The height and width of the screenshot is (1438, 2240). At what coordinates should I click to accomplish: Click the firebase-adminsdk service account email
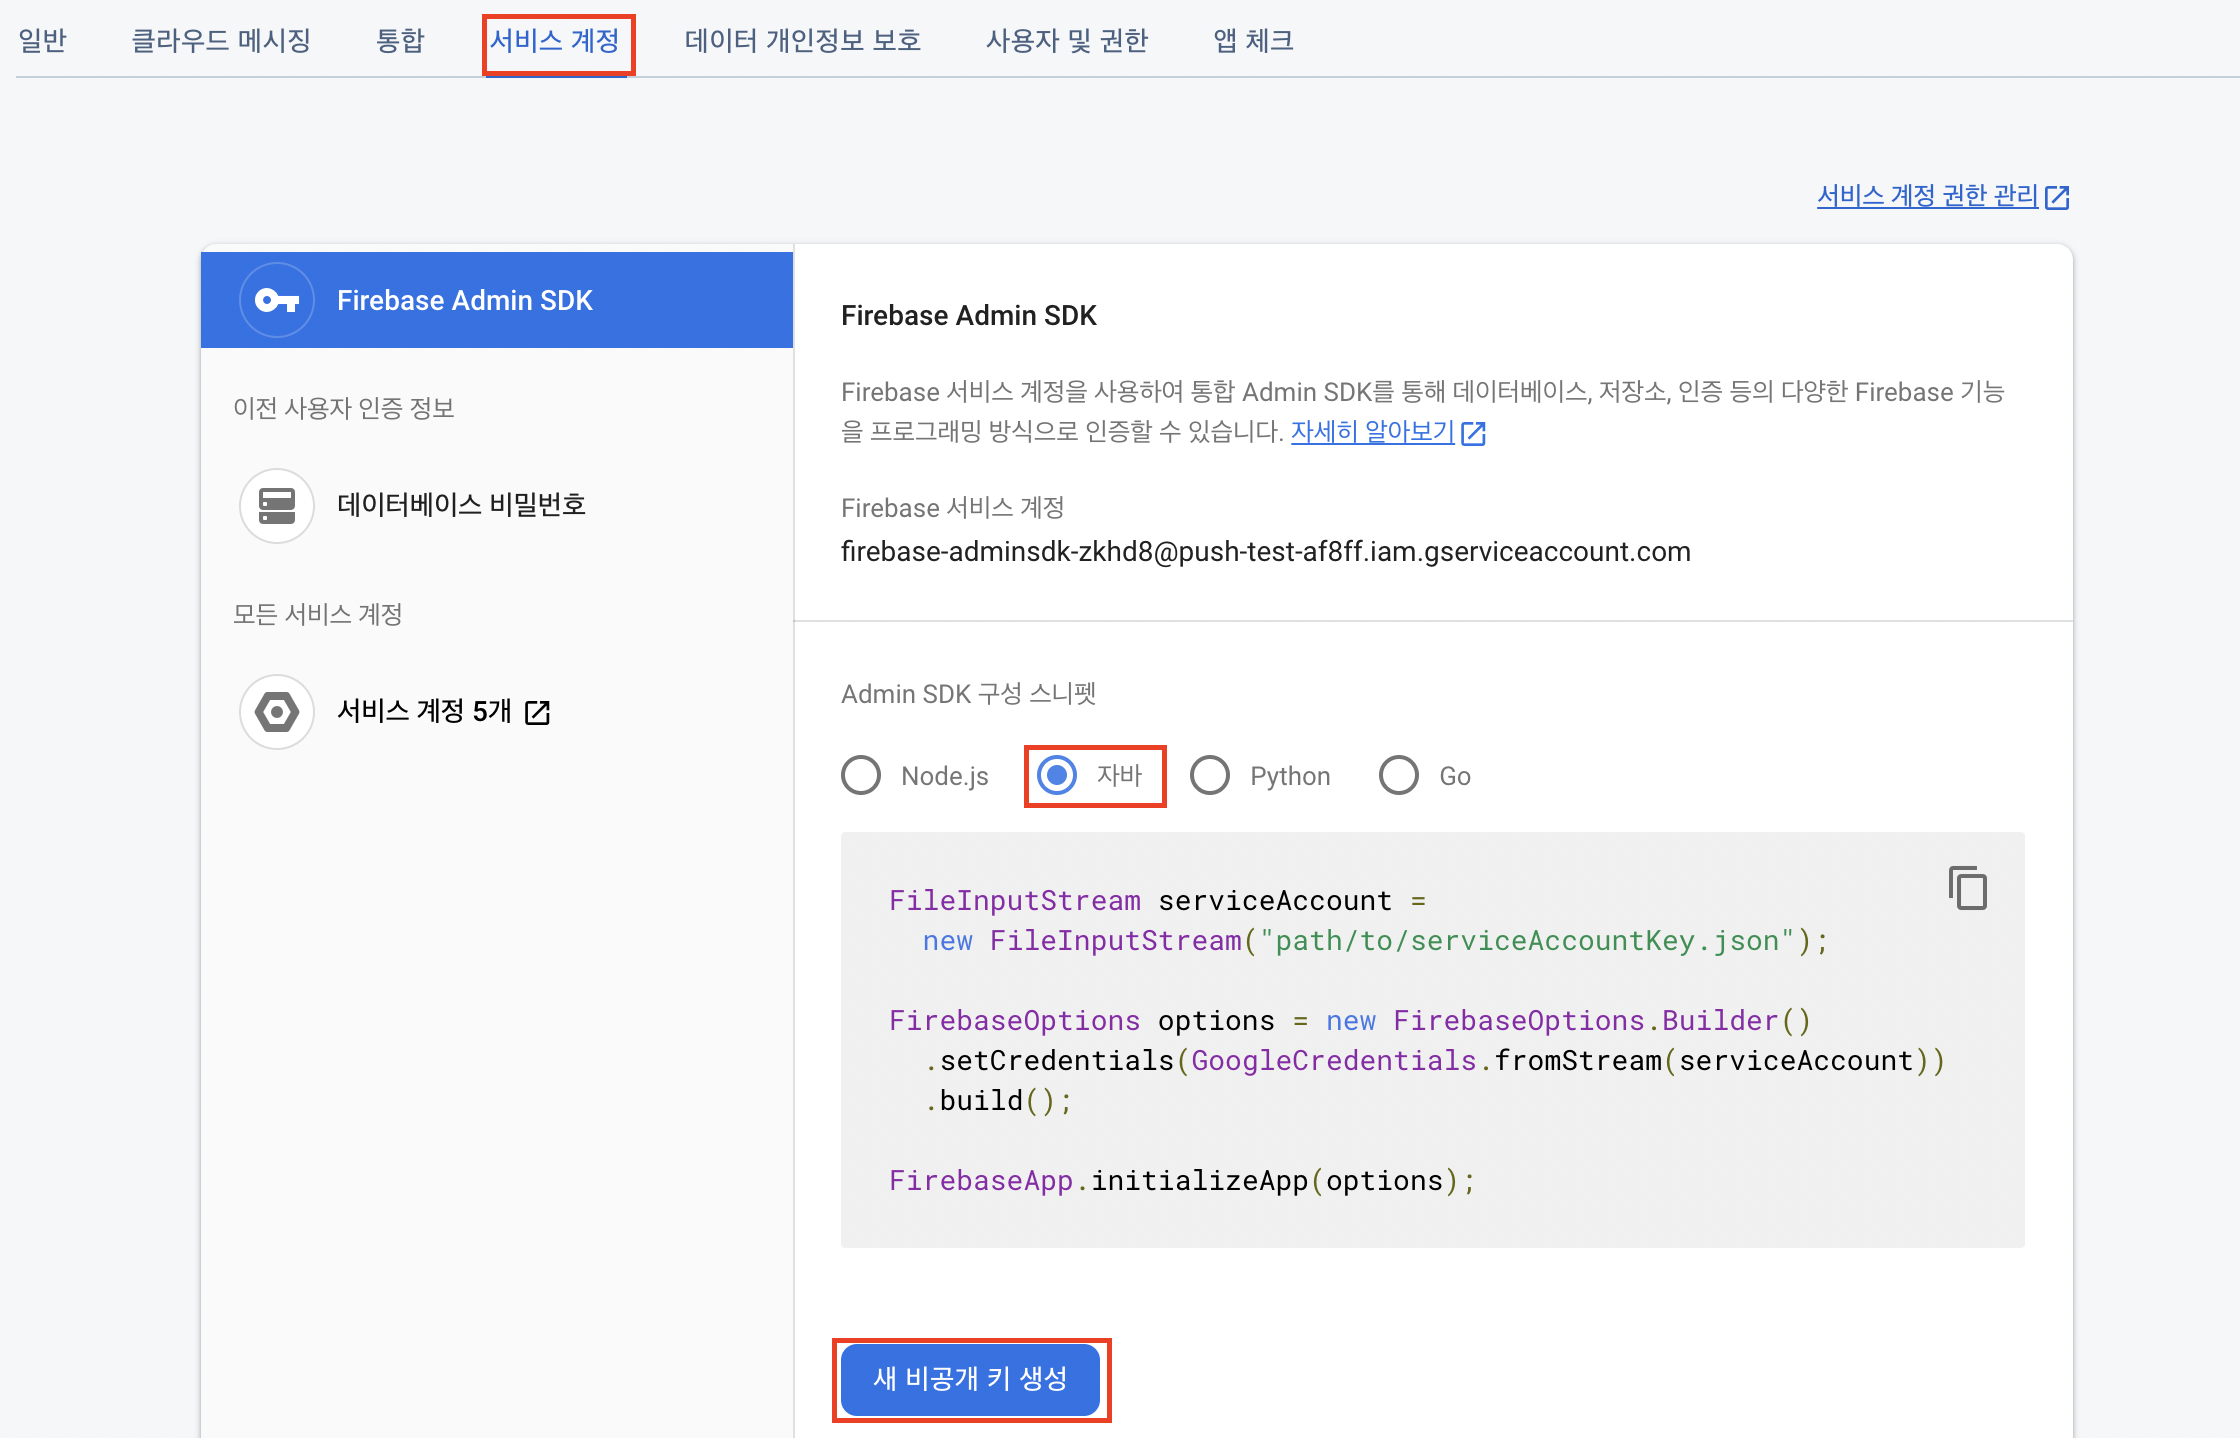point(1265,552)
